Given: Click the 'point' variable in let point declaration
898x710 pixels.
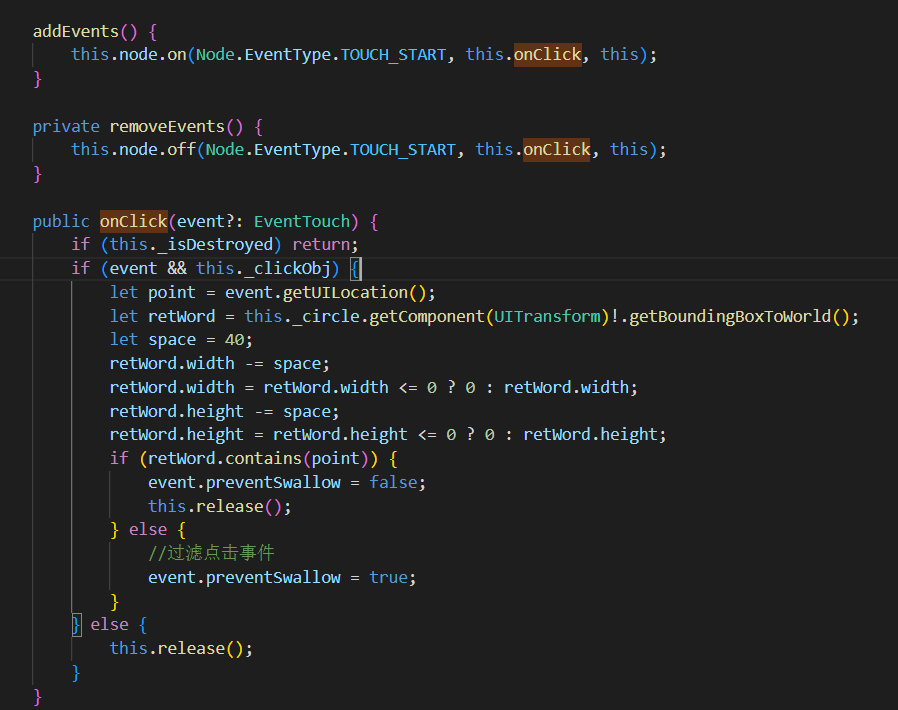Looking at the screenshot, I should 172,292.
